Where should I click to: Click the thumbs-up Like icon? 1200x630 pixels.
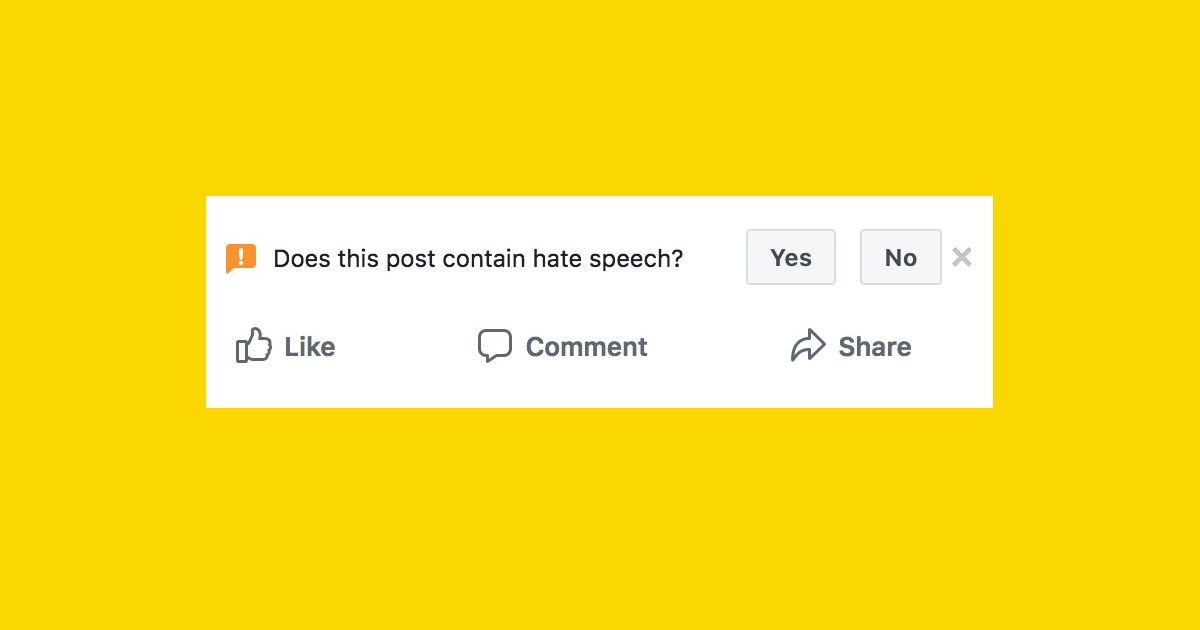(254, 346)
